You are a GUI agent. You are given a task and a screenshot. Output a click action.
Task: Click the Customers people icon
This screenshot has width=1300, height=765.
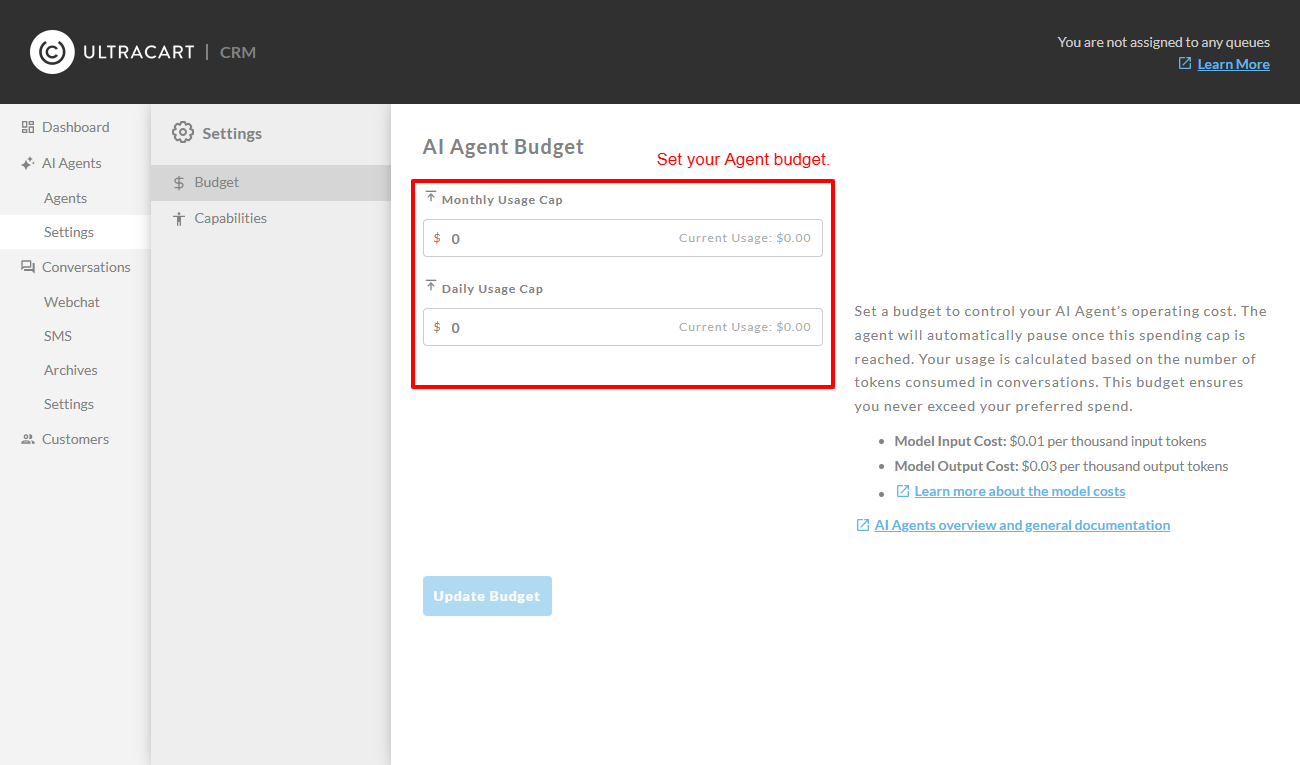click(28, 439)
